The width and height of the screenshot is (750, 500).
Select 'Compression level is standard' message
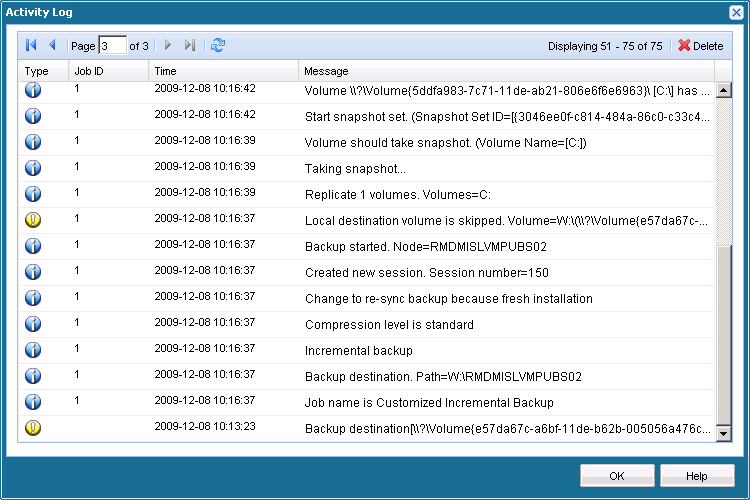coord(389,325)
